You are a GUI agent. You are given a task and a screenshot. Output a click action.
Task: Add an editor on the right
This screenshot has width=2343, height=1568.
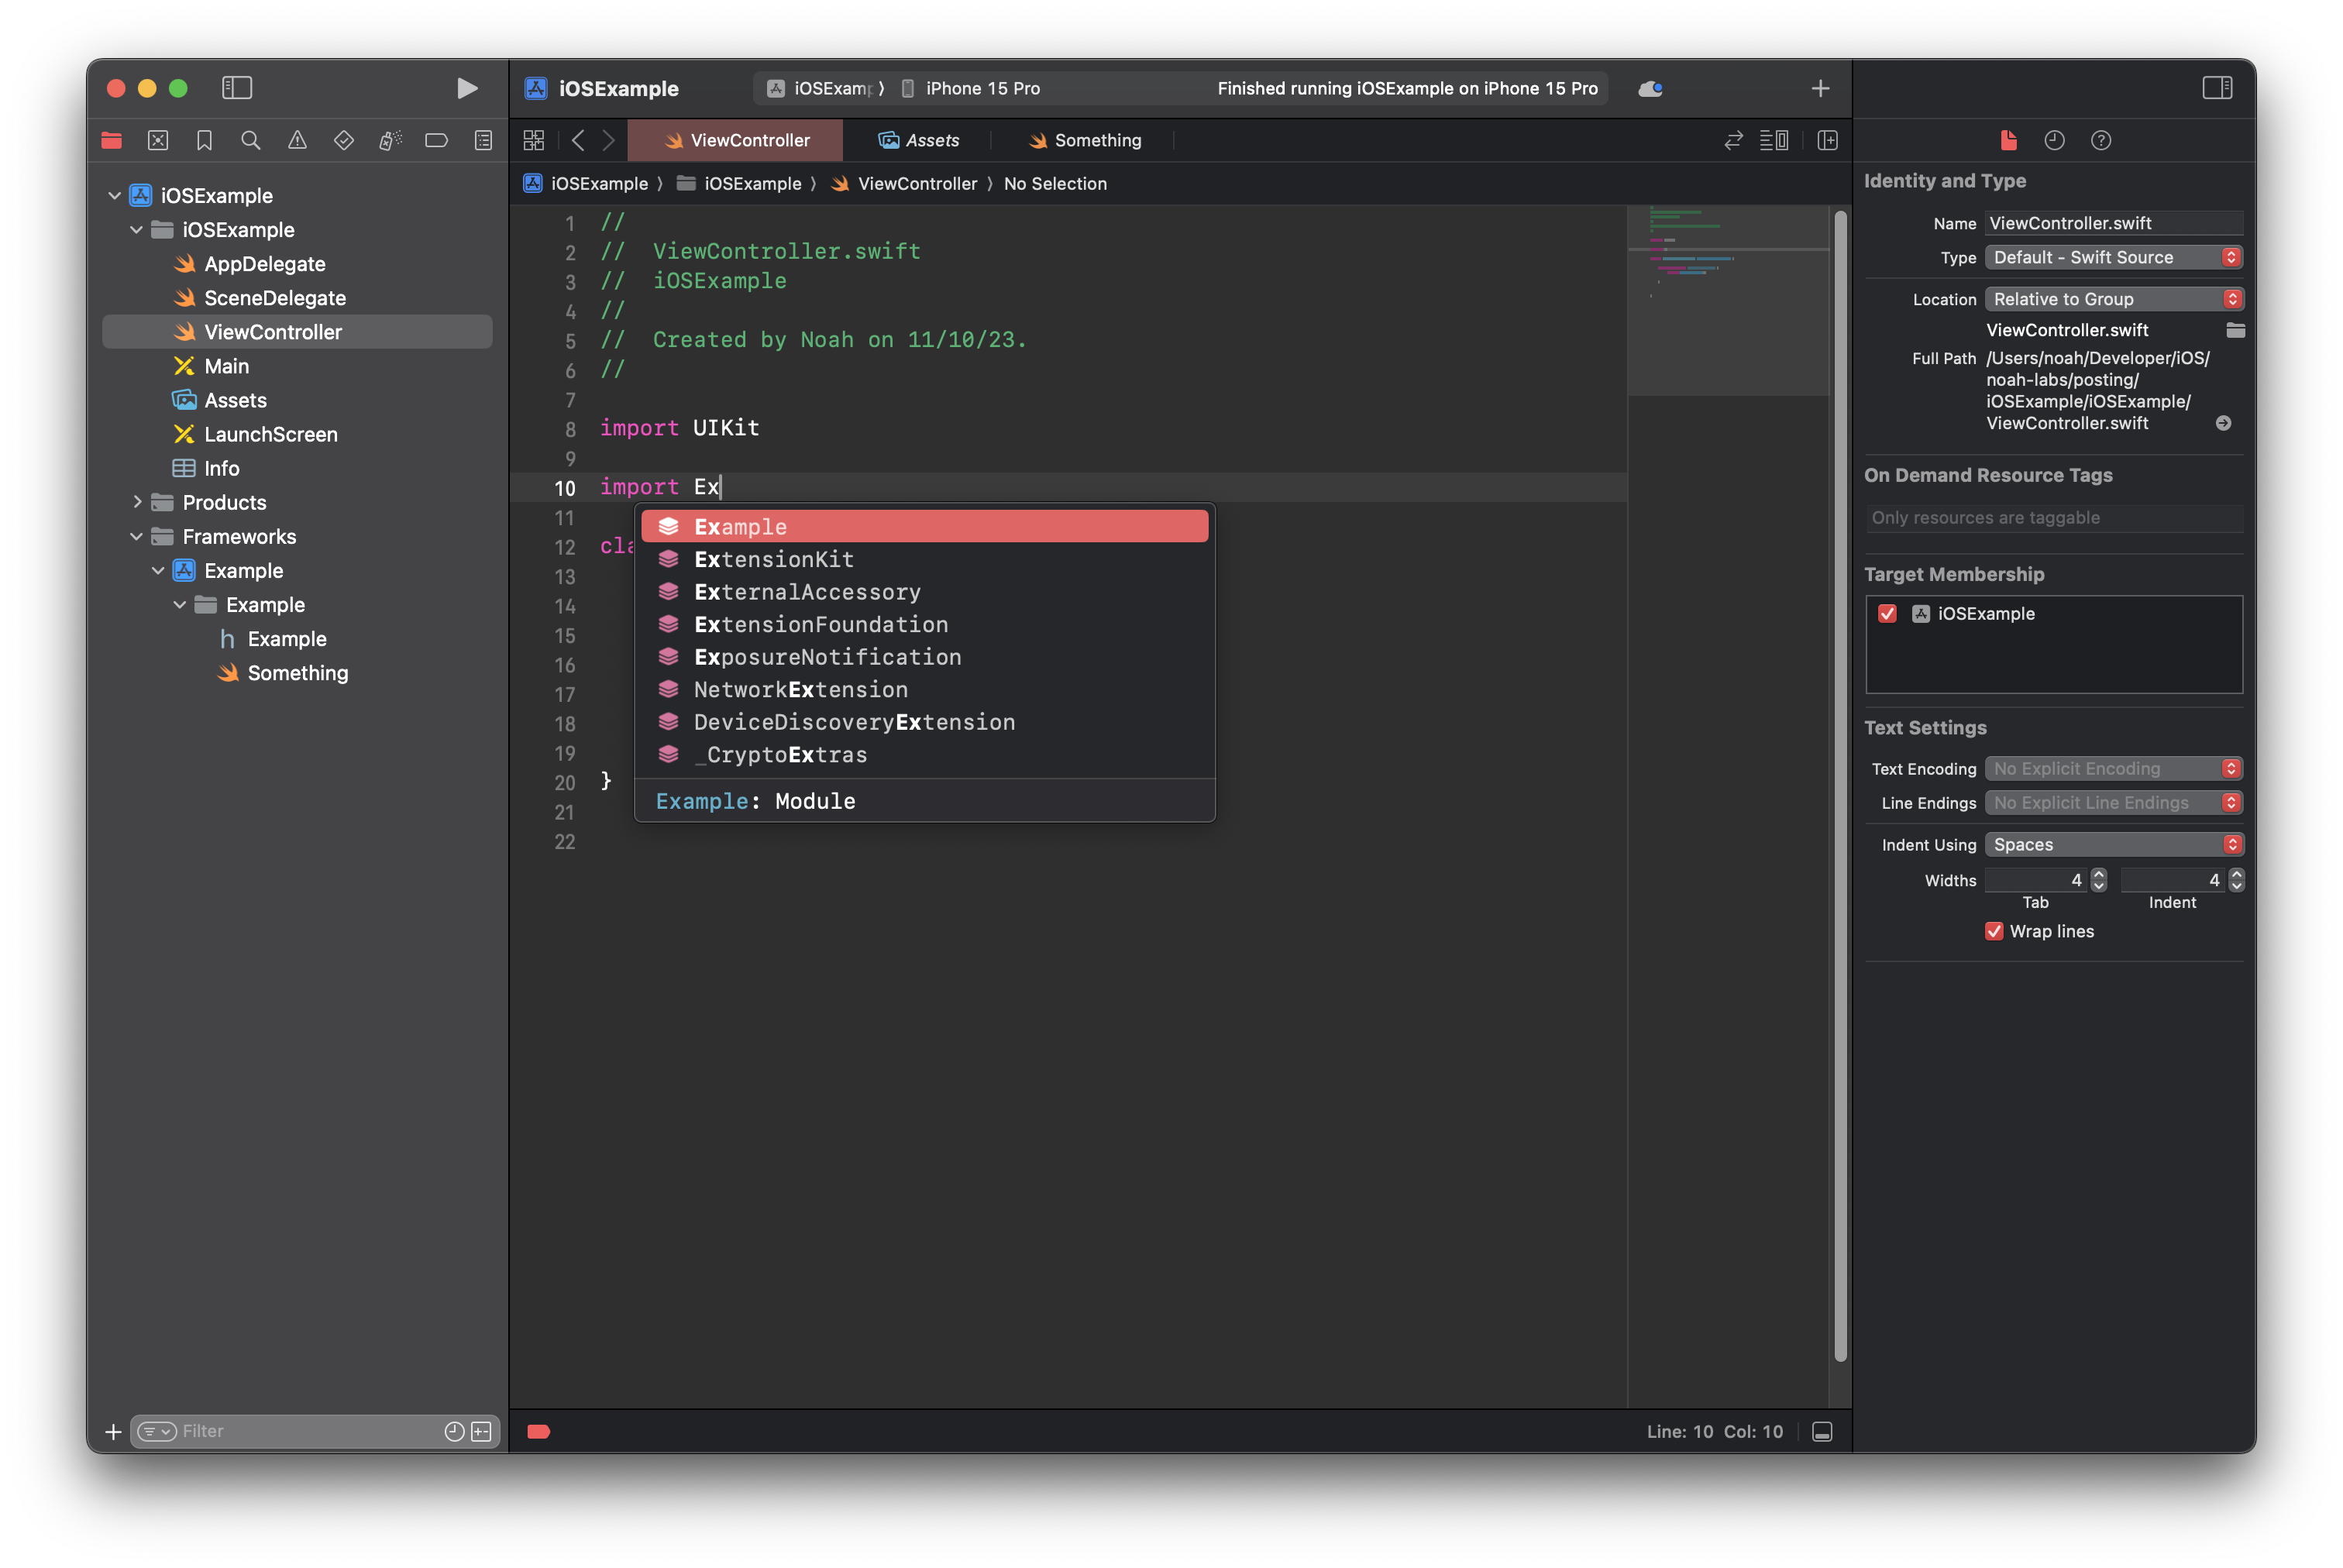(1827, 141)
